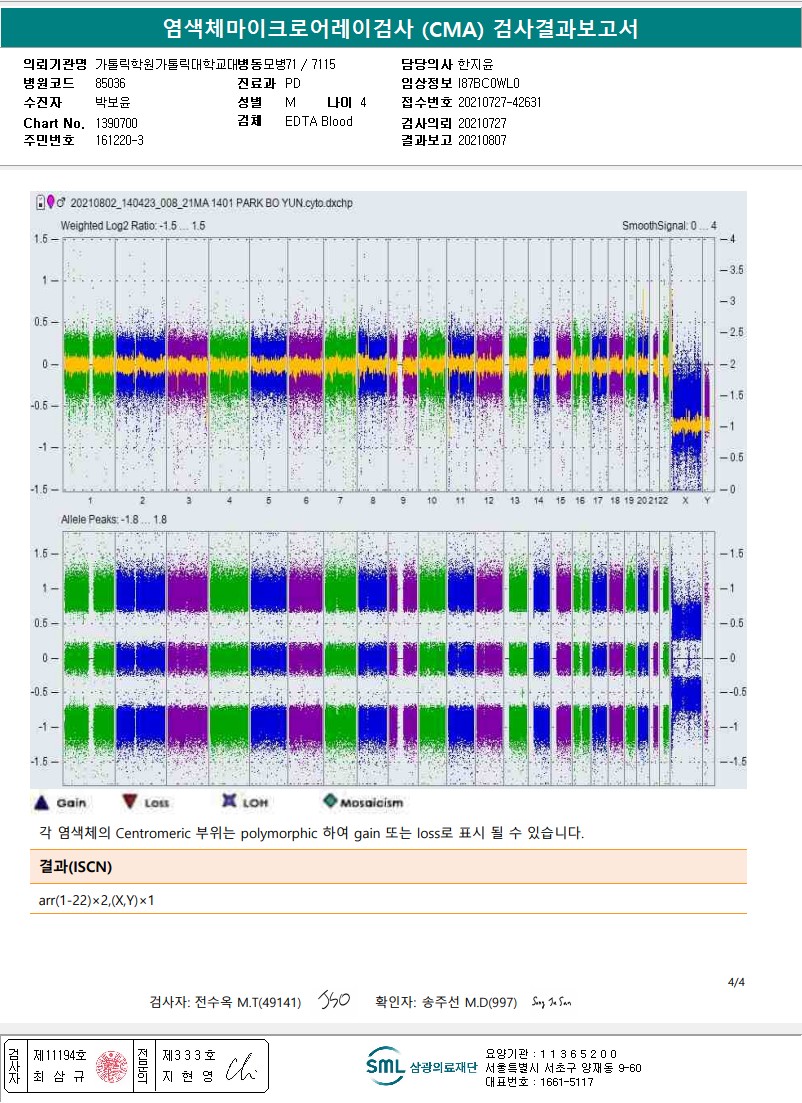Click the specialist name '지 현 영'

(x=188, y=1076)
